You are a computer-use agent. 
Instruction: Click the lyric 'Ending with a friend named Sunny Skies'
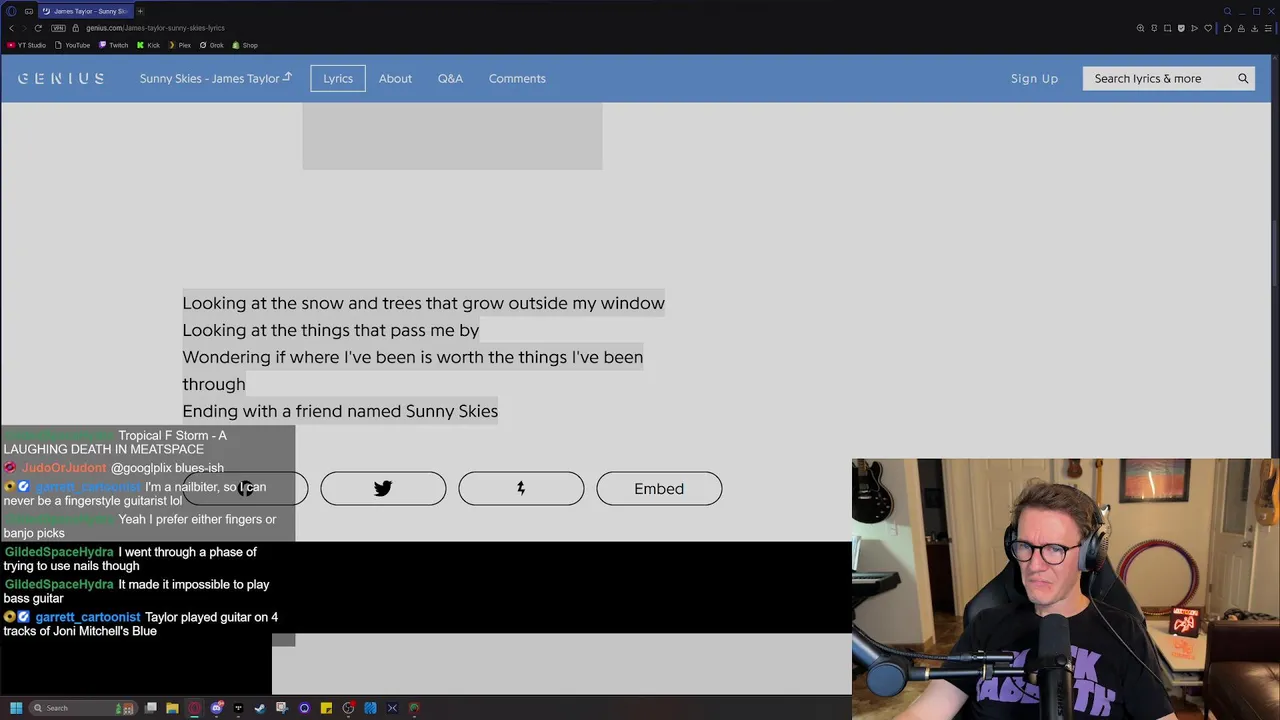click(x=340, y=411)
